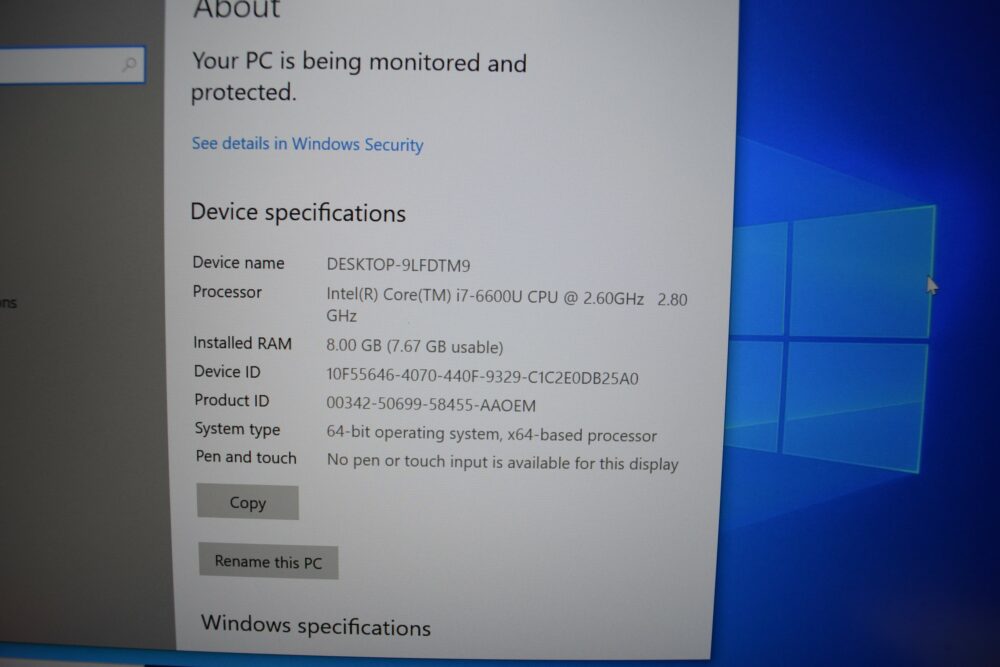Click the Rename this PC button
The image size is (1000, 667).
268,562
